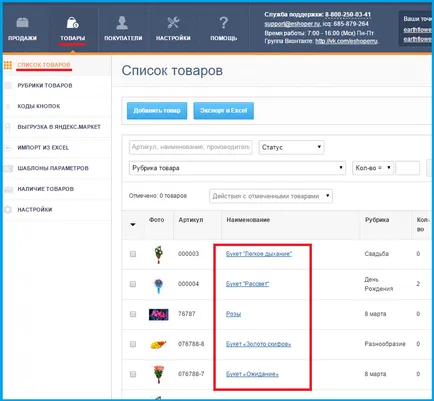Go to Импорт из Excel in sidebar
The image size is (434, 401).
[x=43, y=148]
